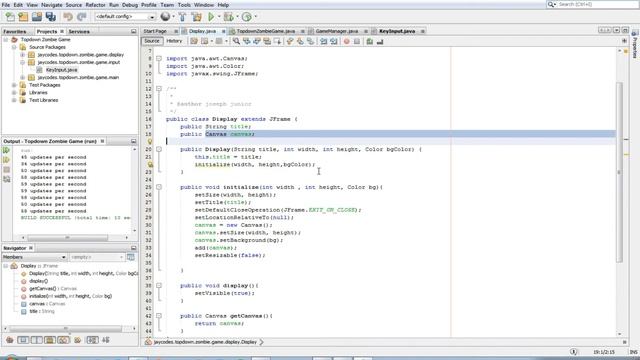640x360 pixels.
Task: Click the red Start Macro Recording icon
Action: tap(347, 41)
